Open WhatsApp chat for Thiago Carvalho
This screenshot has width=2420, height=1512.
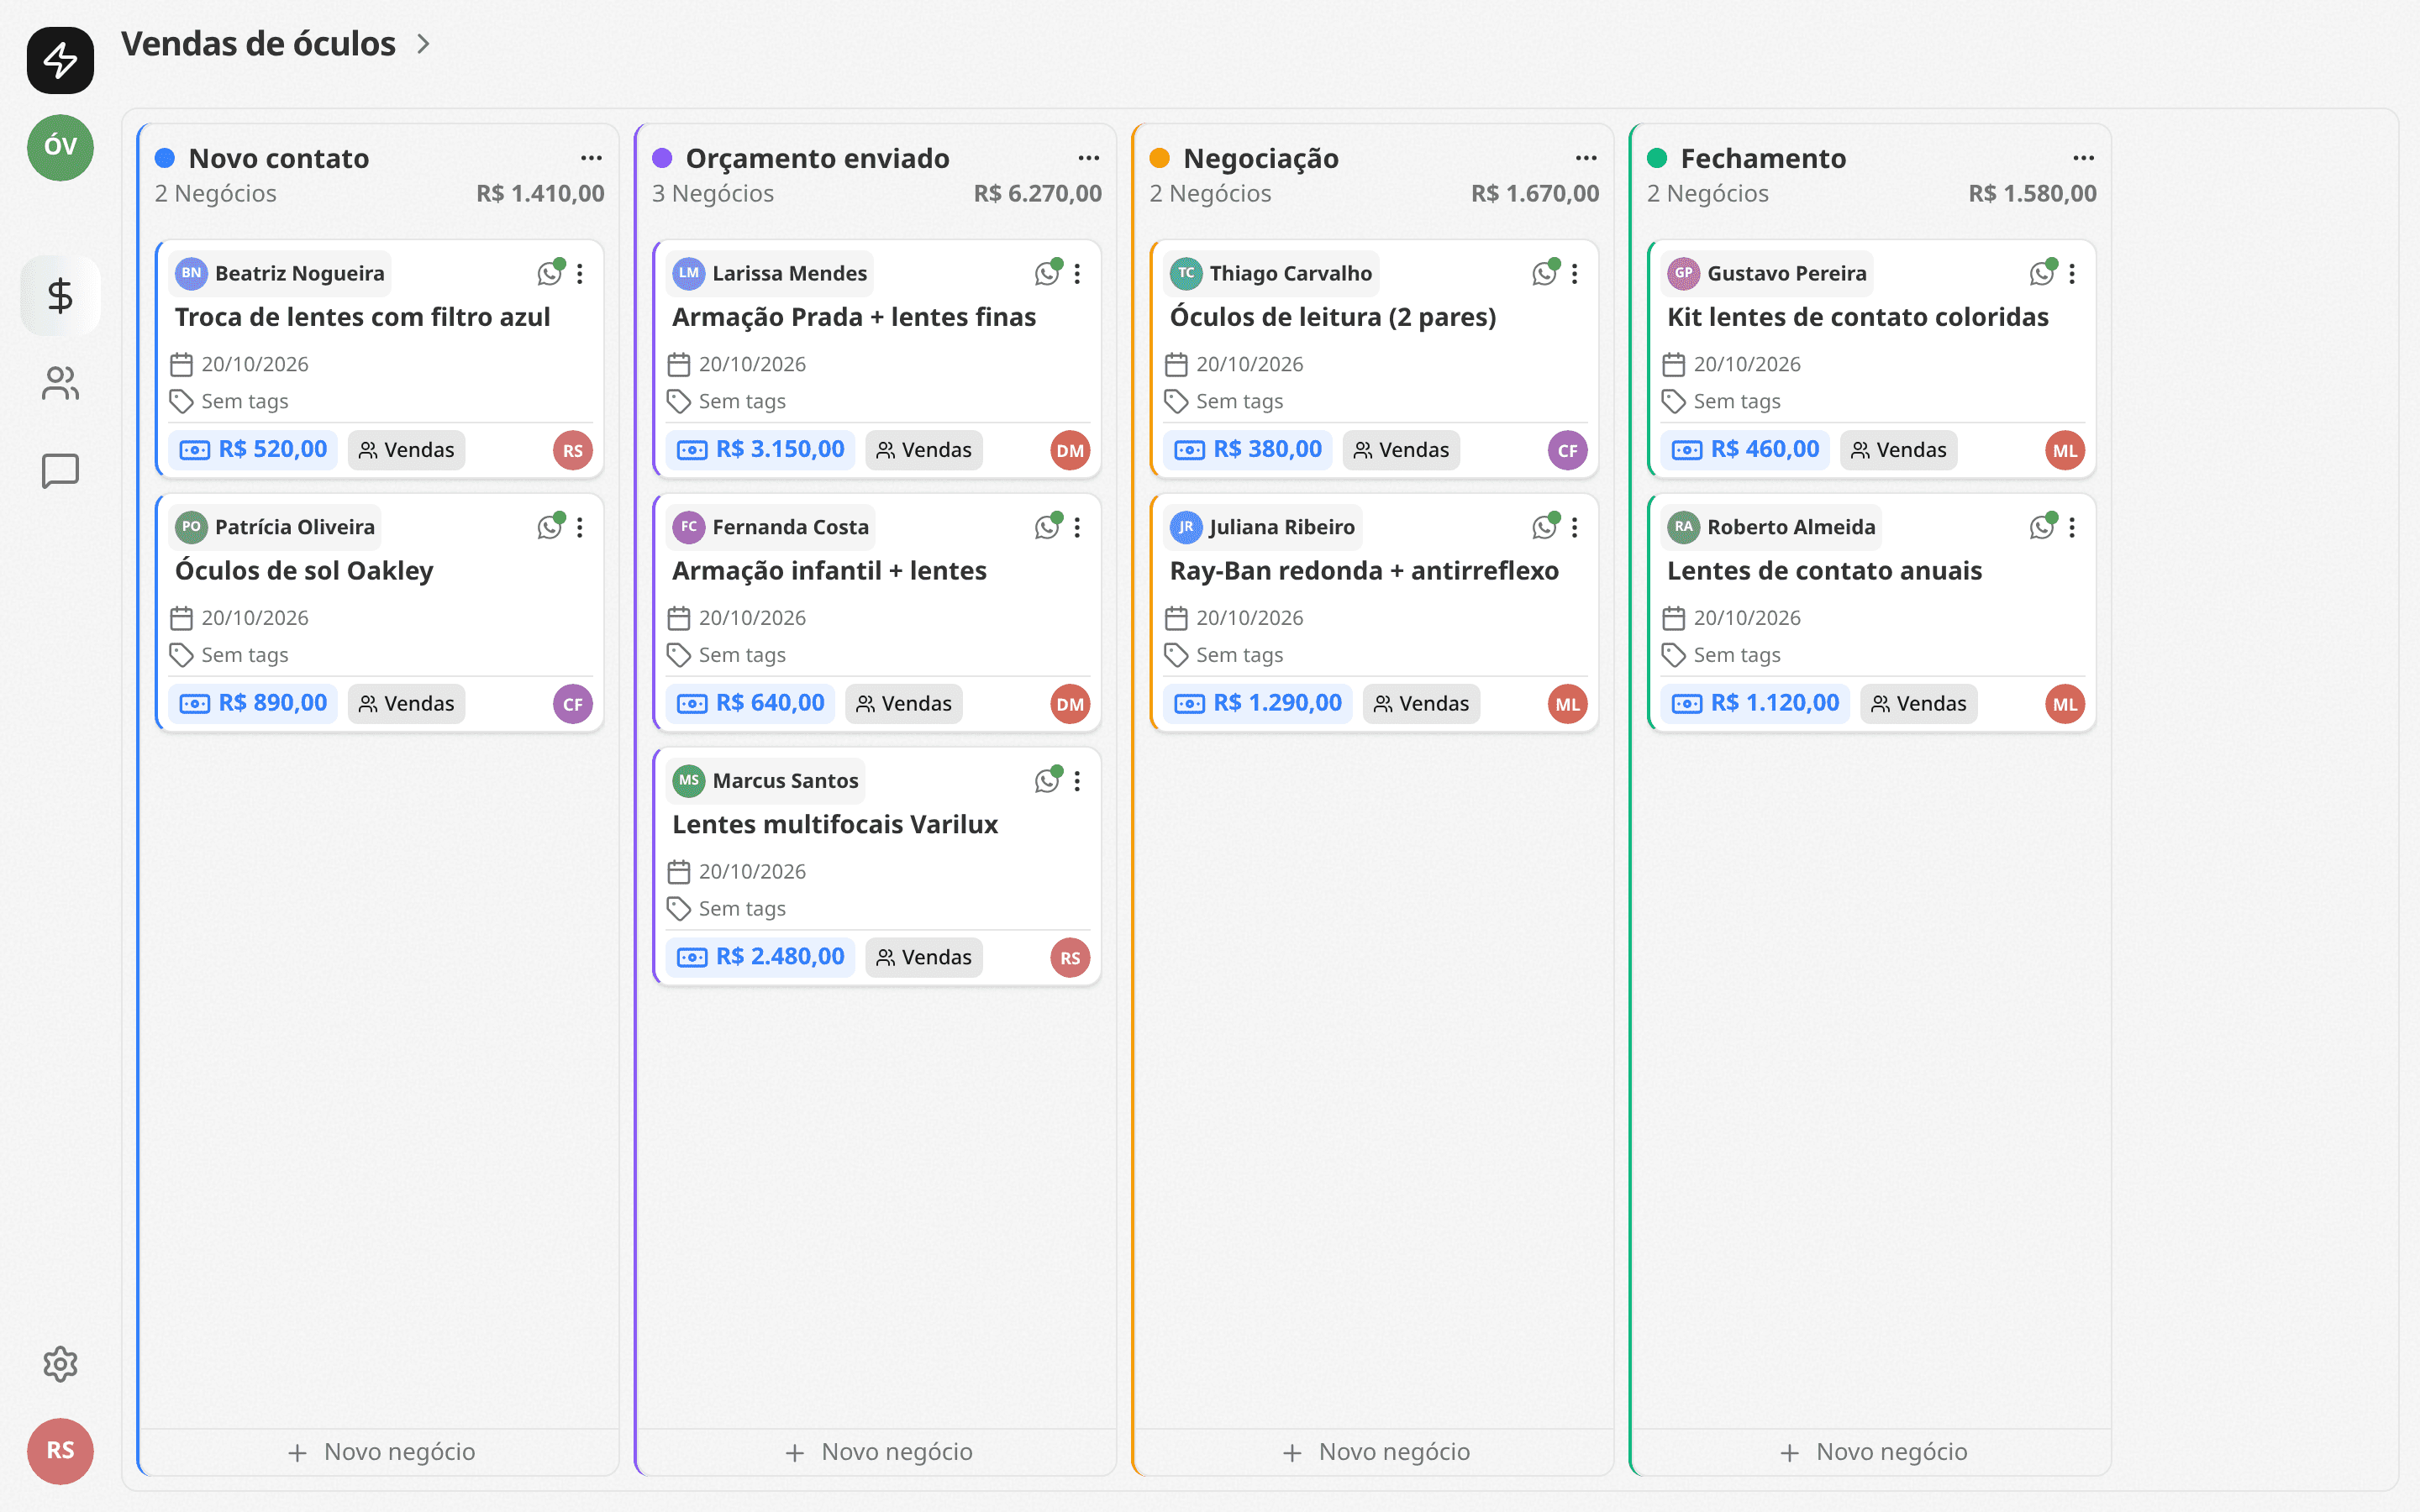pos(1545,273)
